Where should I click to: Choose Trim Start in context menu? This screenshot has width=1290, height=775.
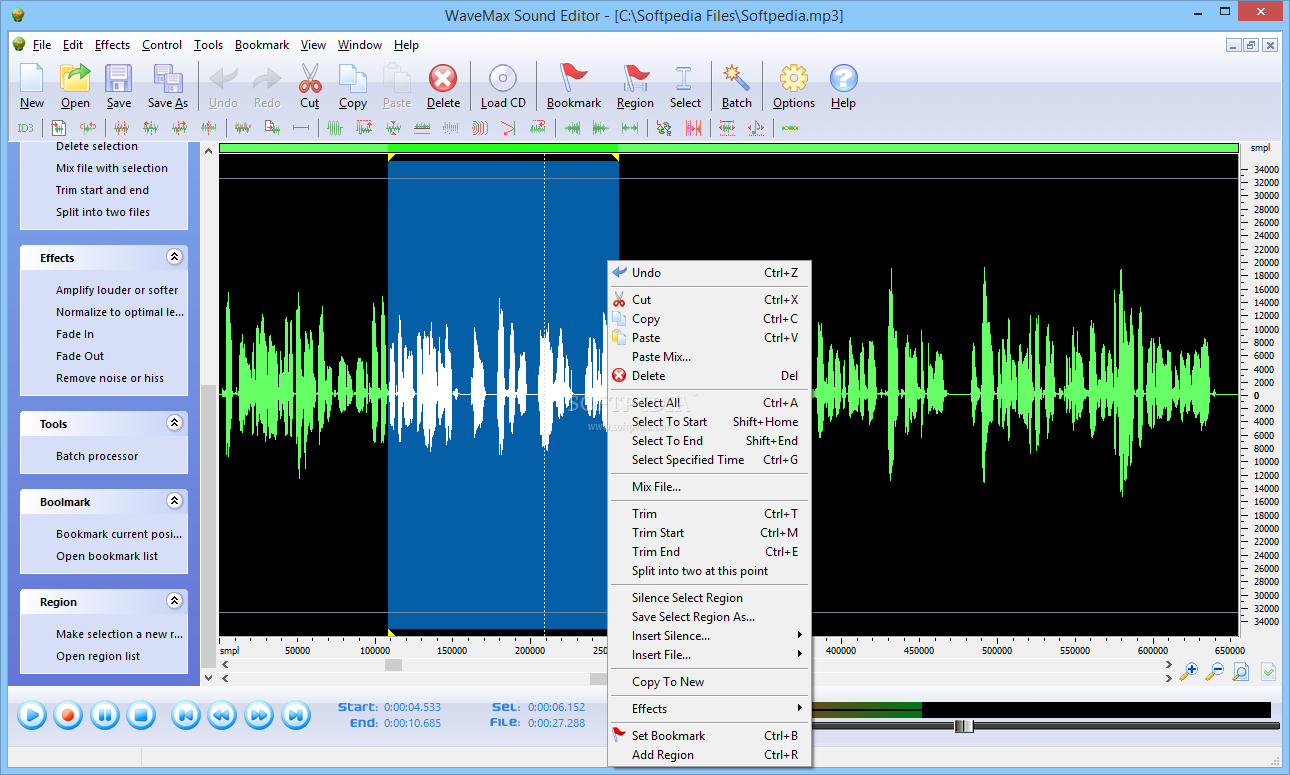pos(709,533)
